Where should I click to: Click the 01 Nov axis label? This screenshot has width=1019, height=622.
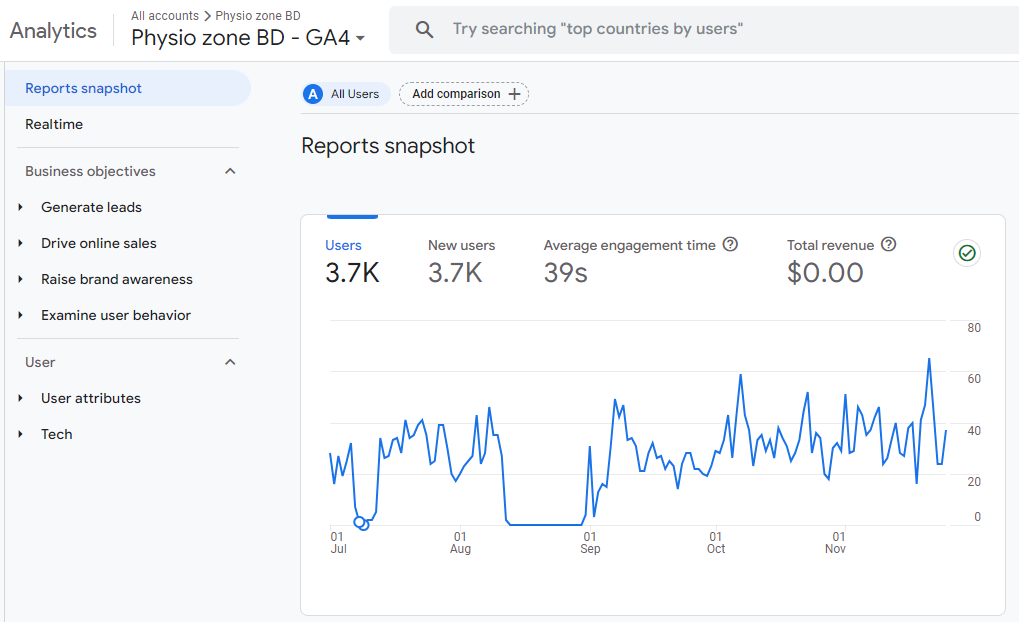click(x=836, y=543)
